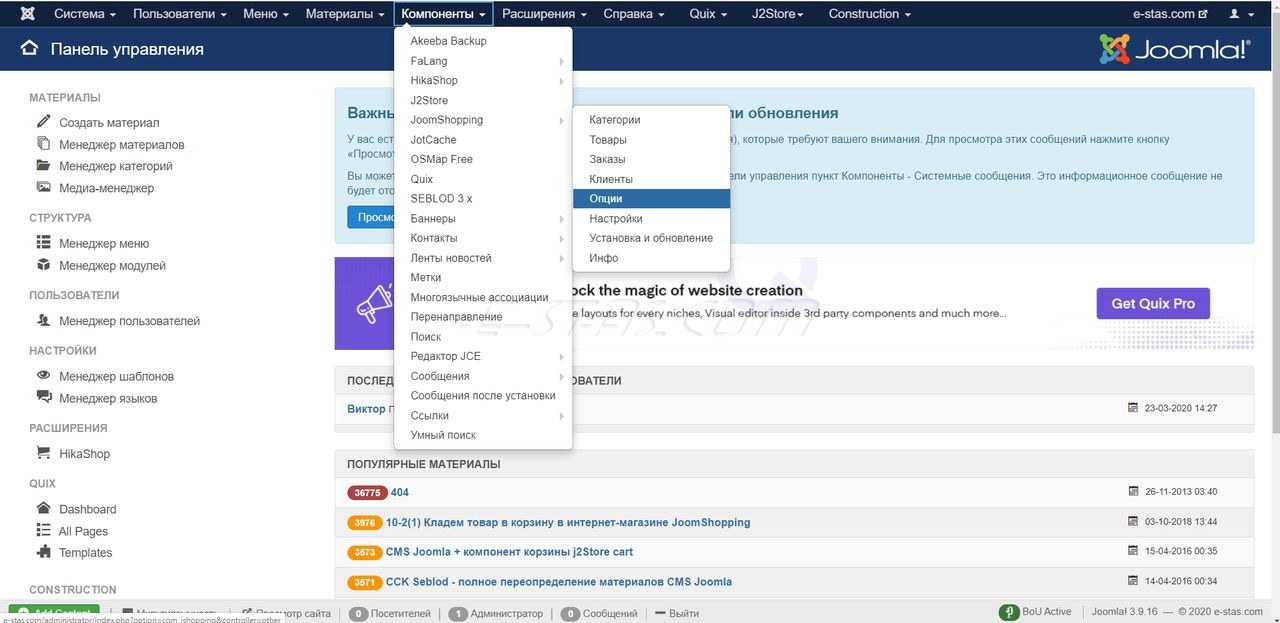Select JotCache in Компоненты menu
The width and height of the screenshot is (1280, 623).
coord(484,139)
